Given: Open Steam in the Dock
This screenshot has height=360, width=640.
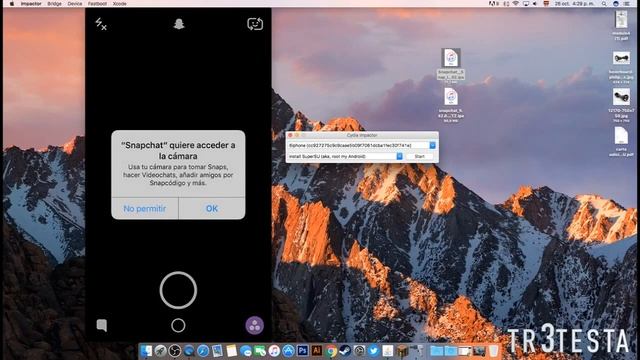Looking at the screenshot, I should pos(345,351).
